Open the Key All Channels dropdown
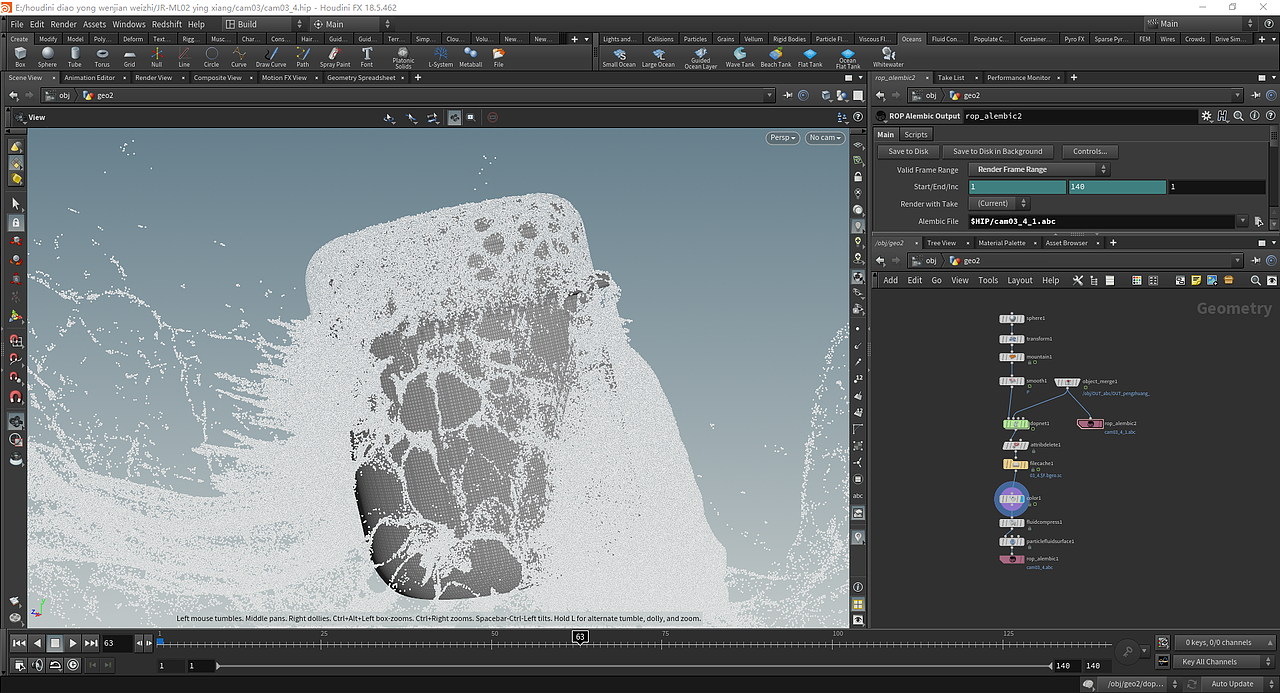1280x693 pixels. [x=1222, y=662]
